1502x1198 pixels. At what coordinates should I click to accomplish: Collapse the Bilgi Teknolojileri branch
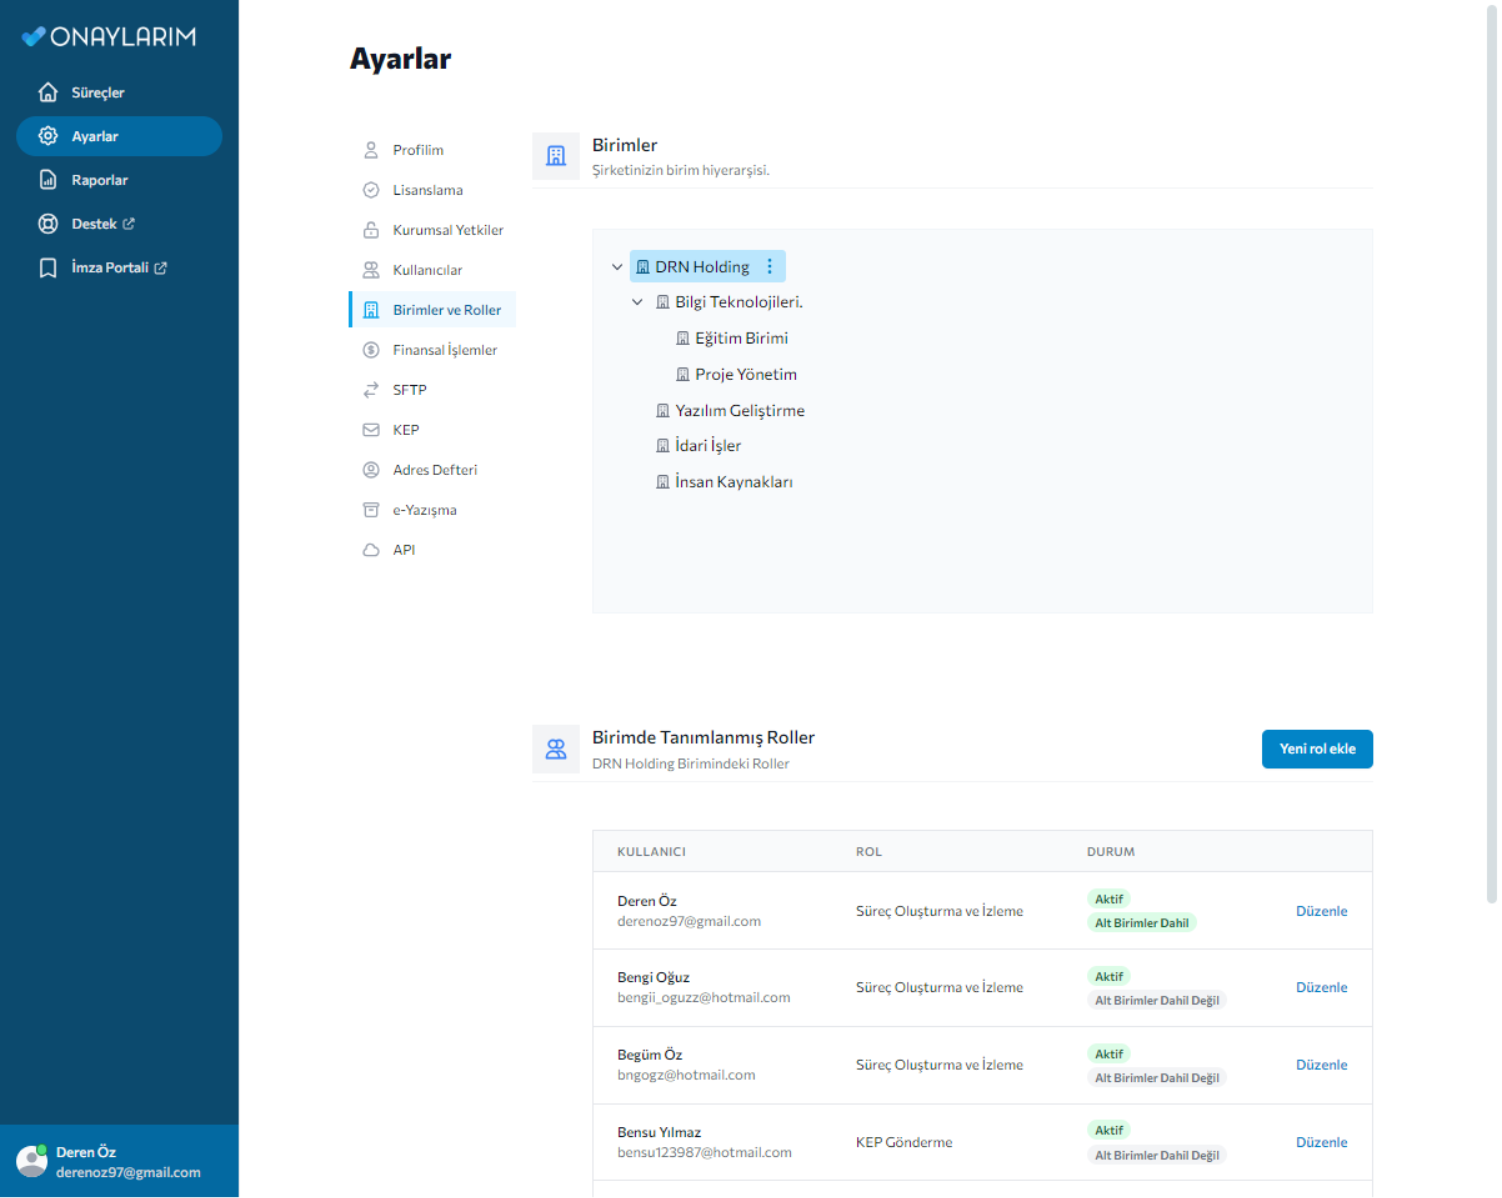[x=637, y=302]
